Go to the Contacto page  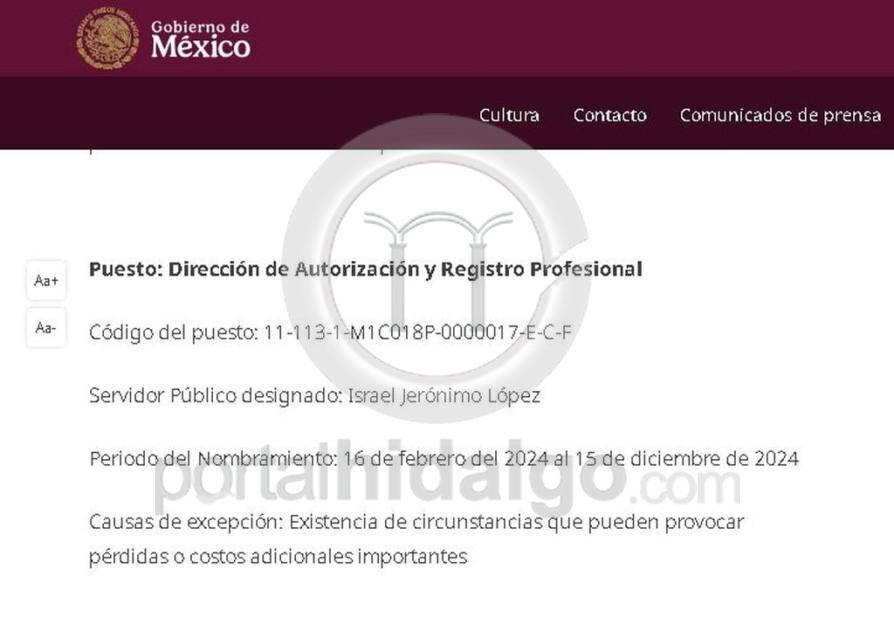click(609, 115)
